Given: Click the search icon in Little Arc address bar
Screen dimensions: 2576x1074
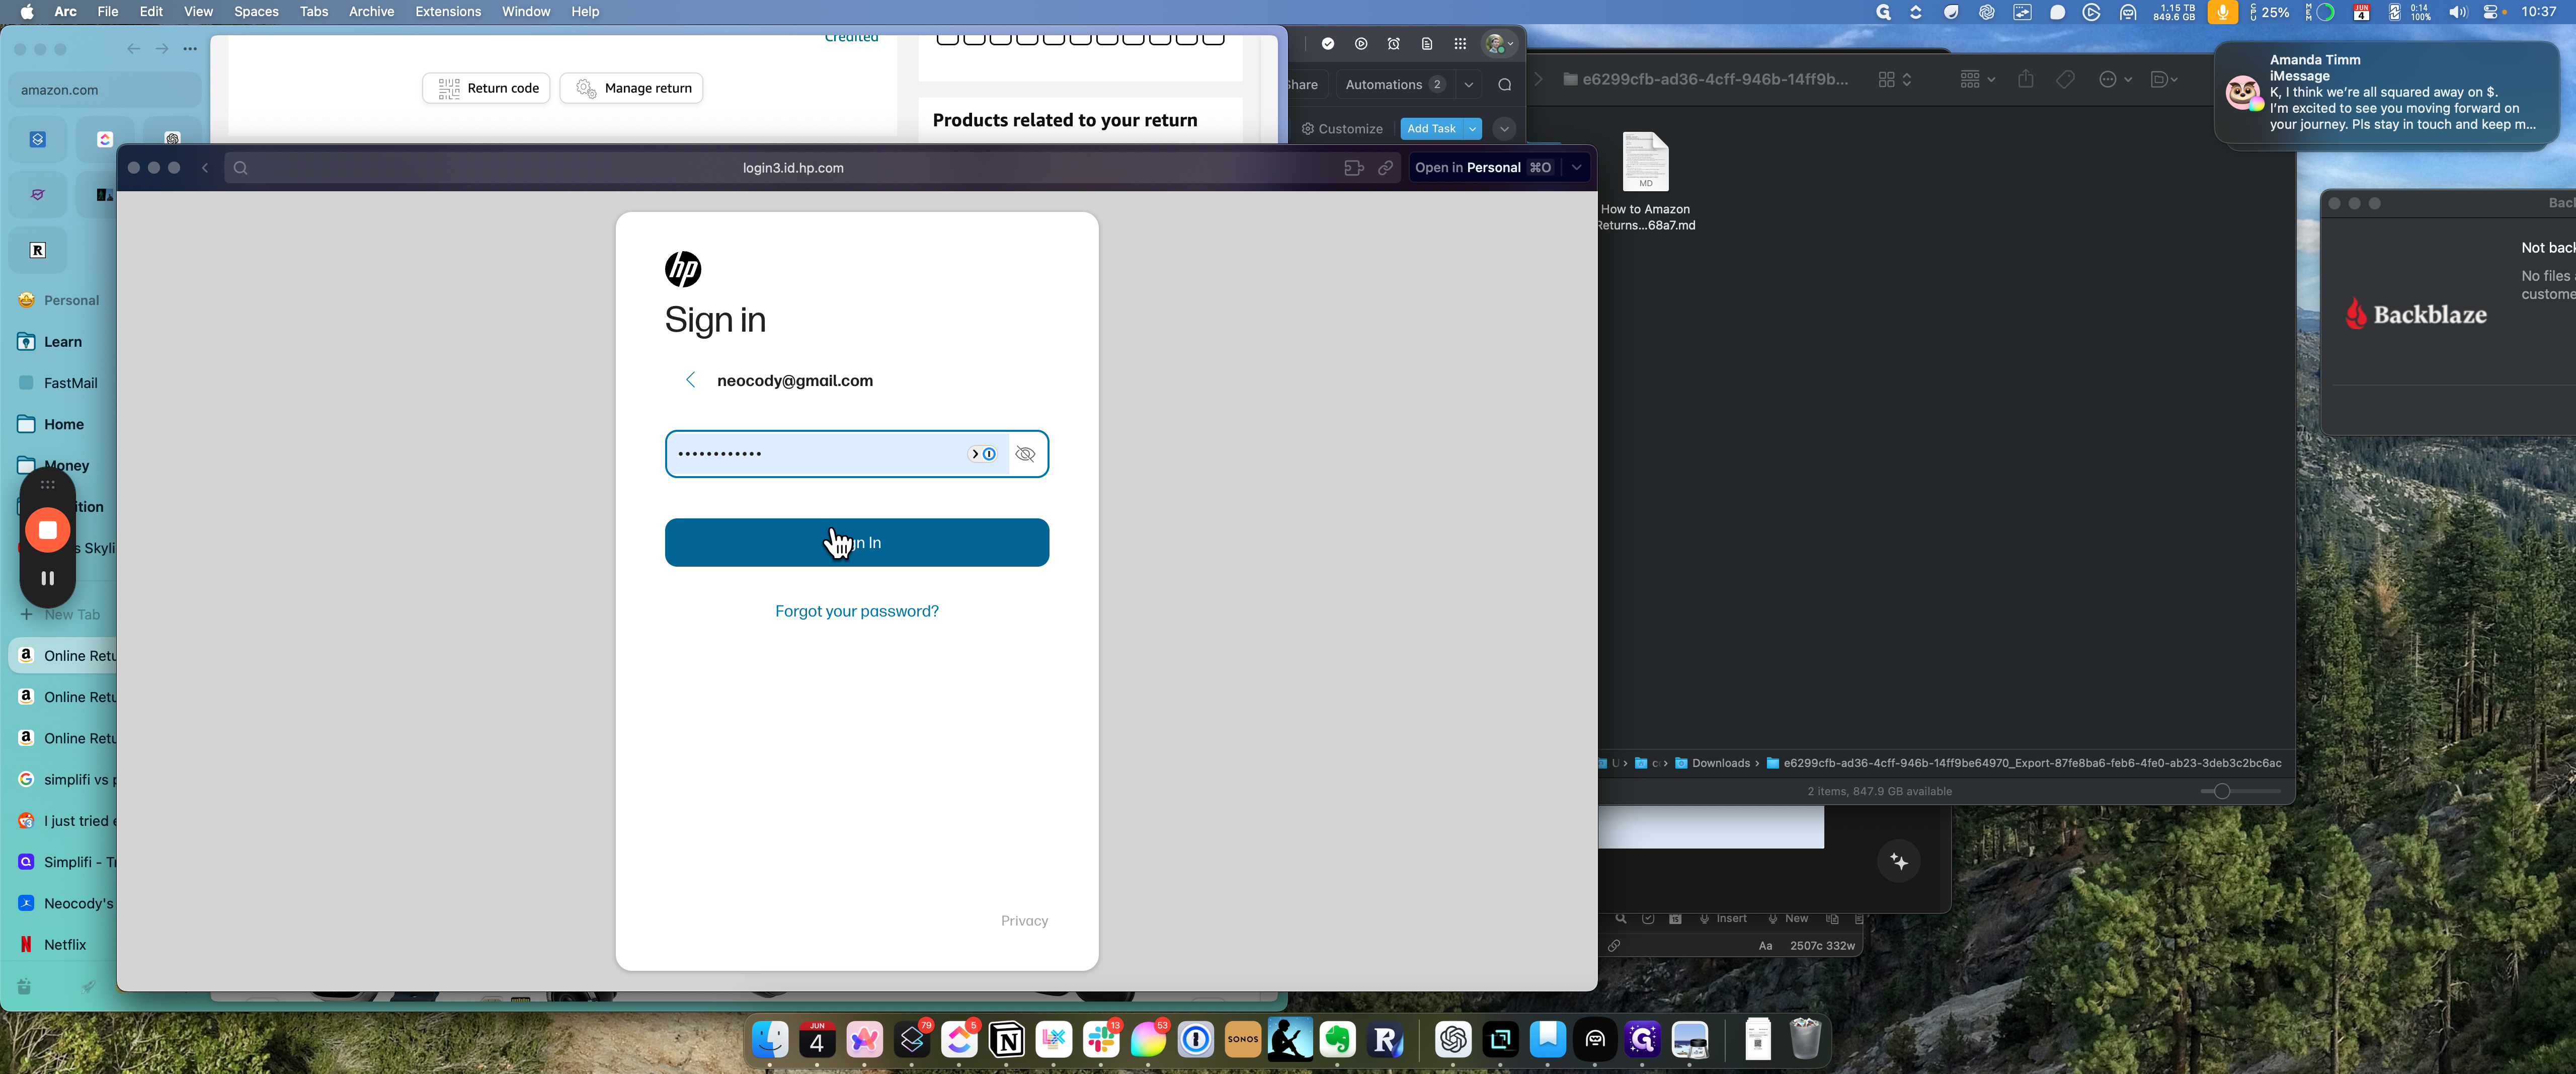Looking at the screenshot, I should [x=240, y=168].
